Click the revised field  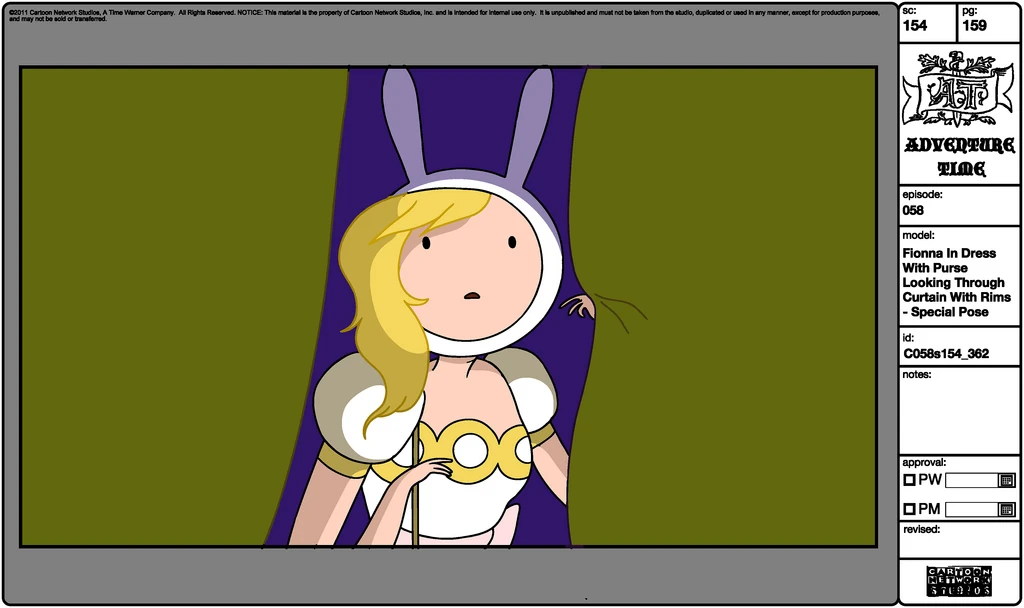click(x=959, y=543)
